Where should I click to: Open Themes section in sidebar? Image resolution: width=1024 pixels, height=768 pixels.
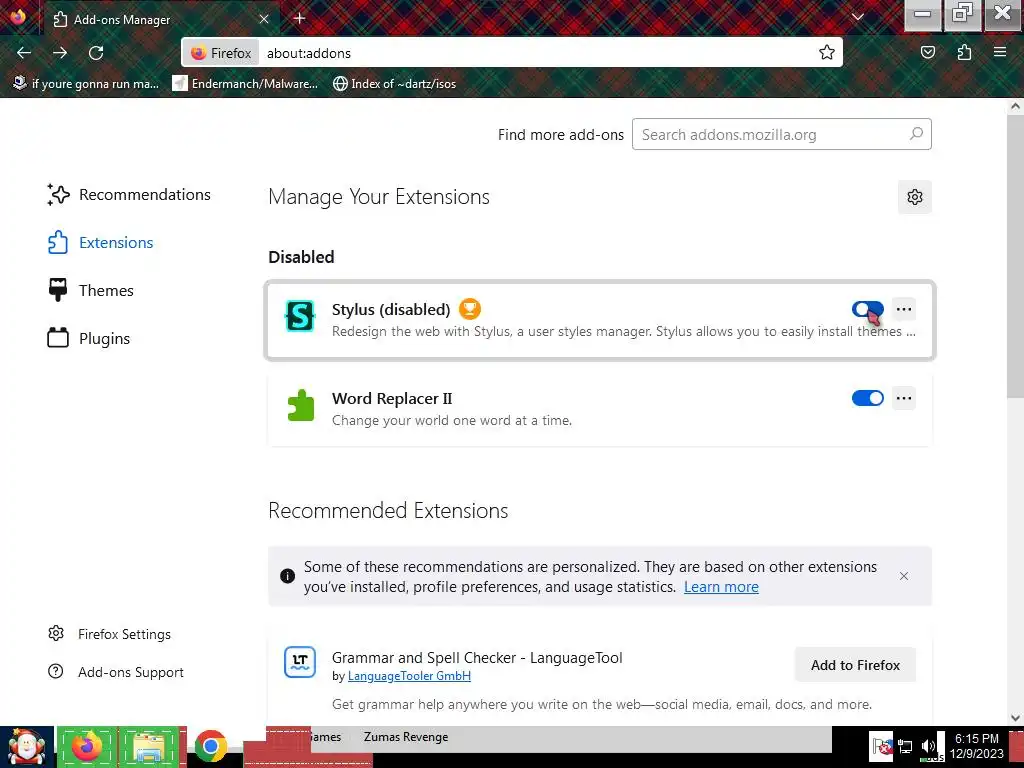pos(90,291)
